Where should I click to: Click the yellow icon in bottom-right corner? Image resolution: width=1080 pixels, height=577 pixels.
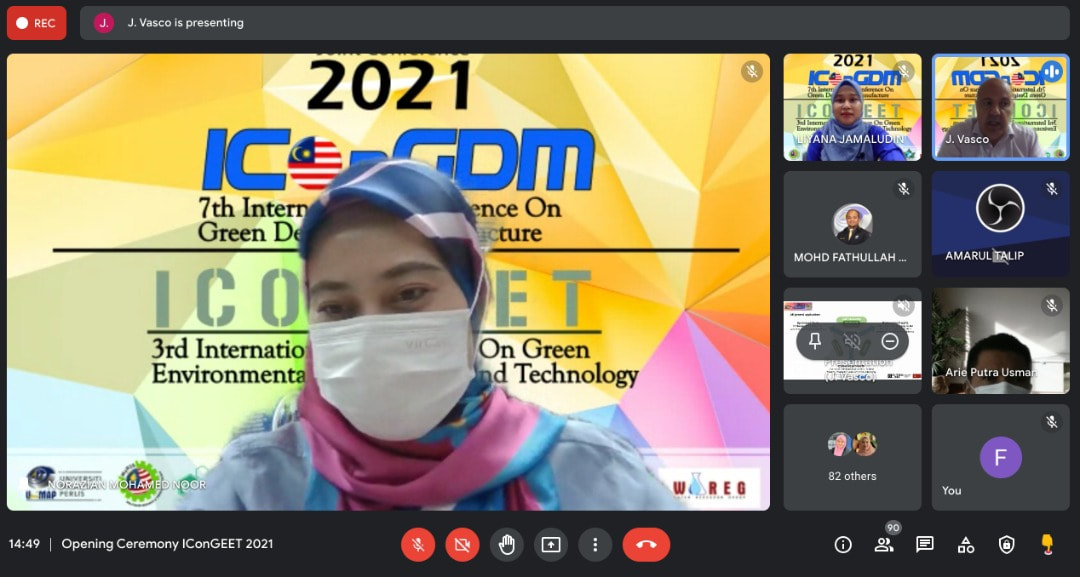[x=1047, y=544]
